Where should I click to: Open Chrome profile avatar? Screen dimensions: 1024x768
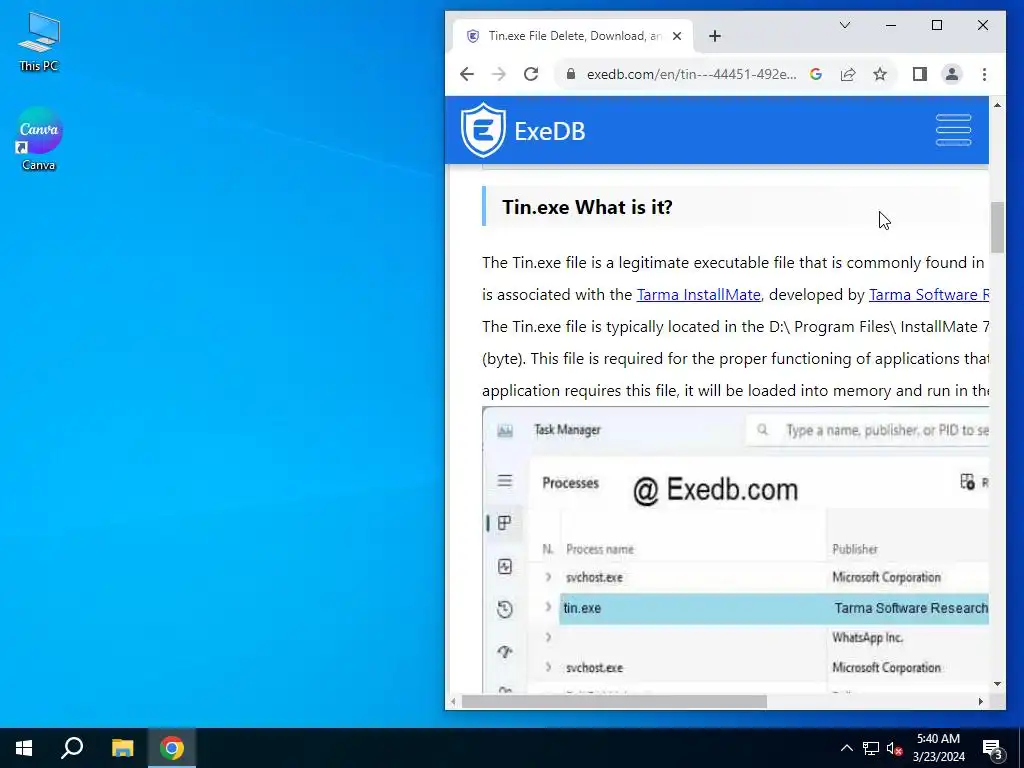[x=952, y=74]
